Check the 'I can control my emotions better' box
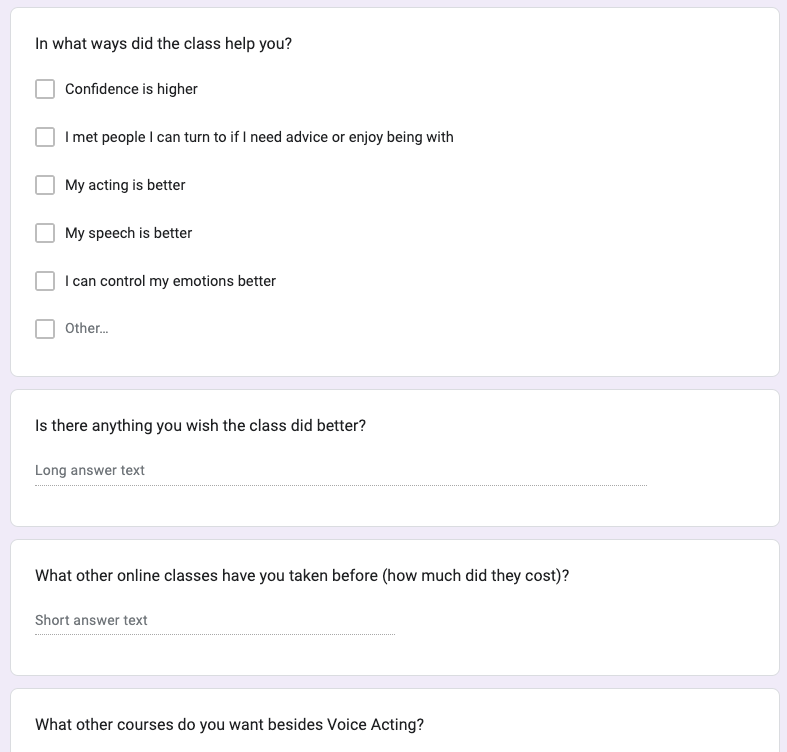This screenshot has height=752, width=787. tap(45, 281)
